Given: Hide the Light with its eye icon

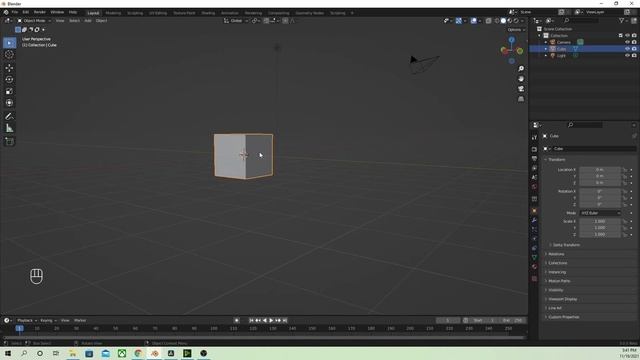Looking at the screenshot, I should (627, 56).
